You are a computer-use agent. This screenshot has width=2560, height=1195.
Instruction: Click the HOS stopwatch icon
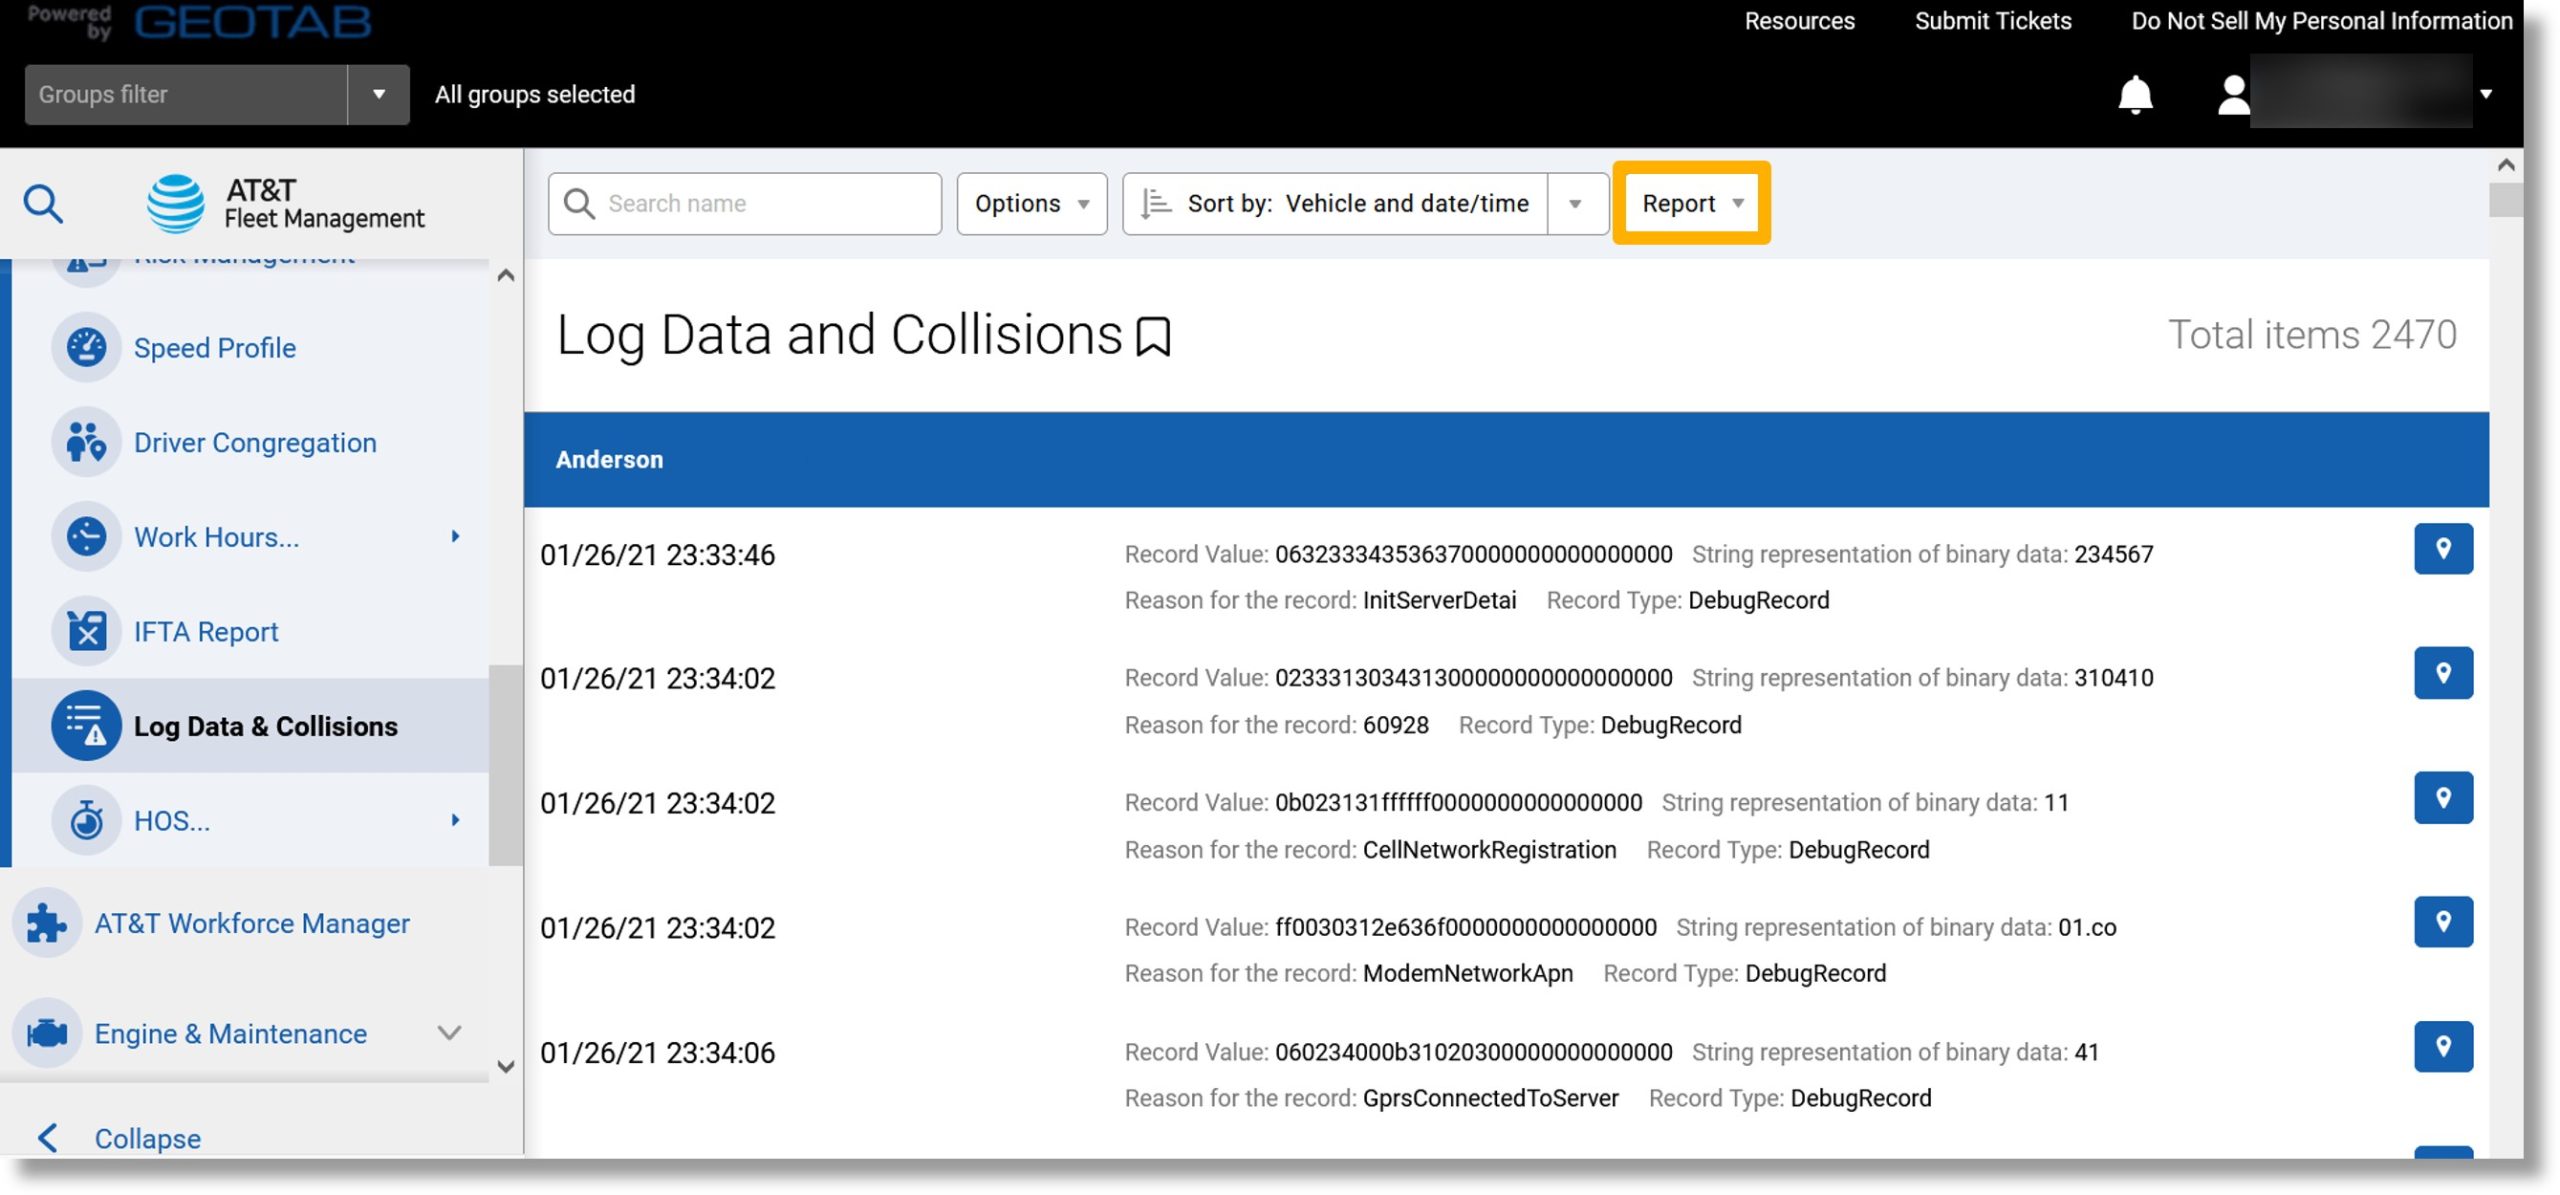pyautogui.click(x=87, y=820)
